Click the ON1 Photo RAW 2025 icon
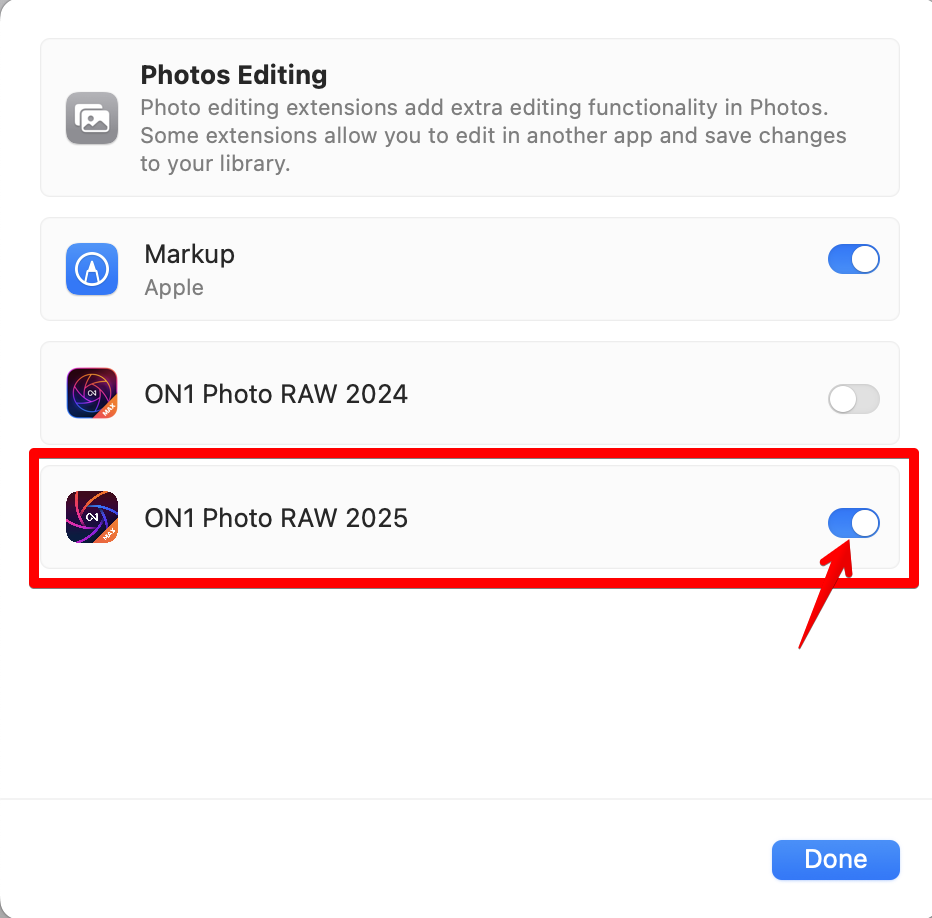The height and width of the screenshot is (918, 932). tap(92, 517)
